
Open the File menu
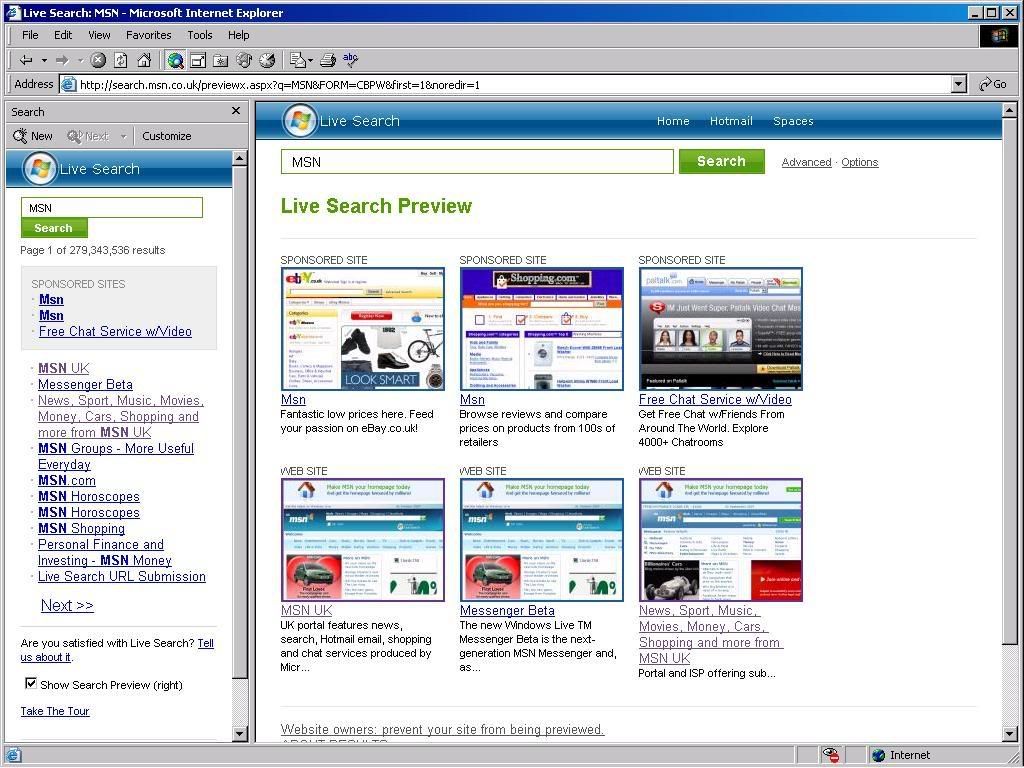30,35
